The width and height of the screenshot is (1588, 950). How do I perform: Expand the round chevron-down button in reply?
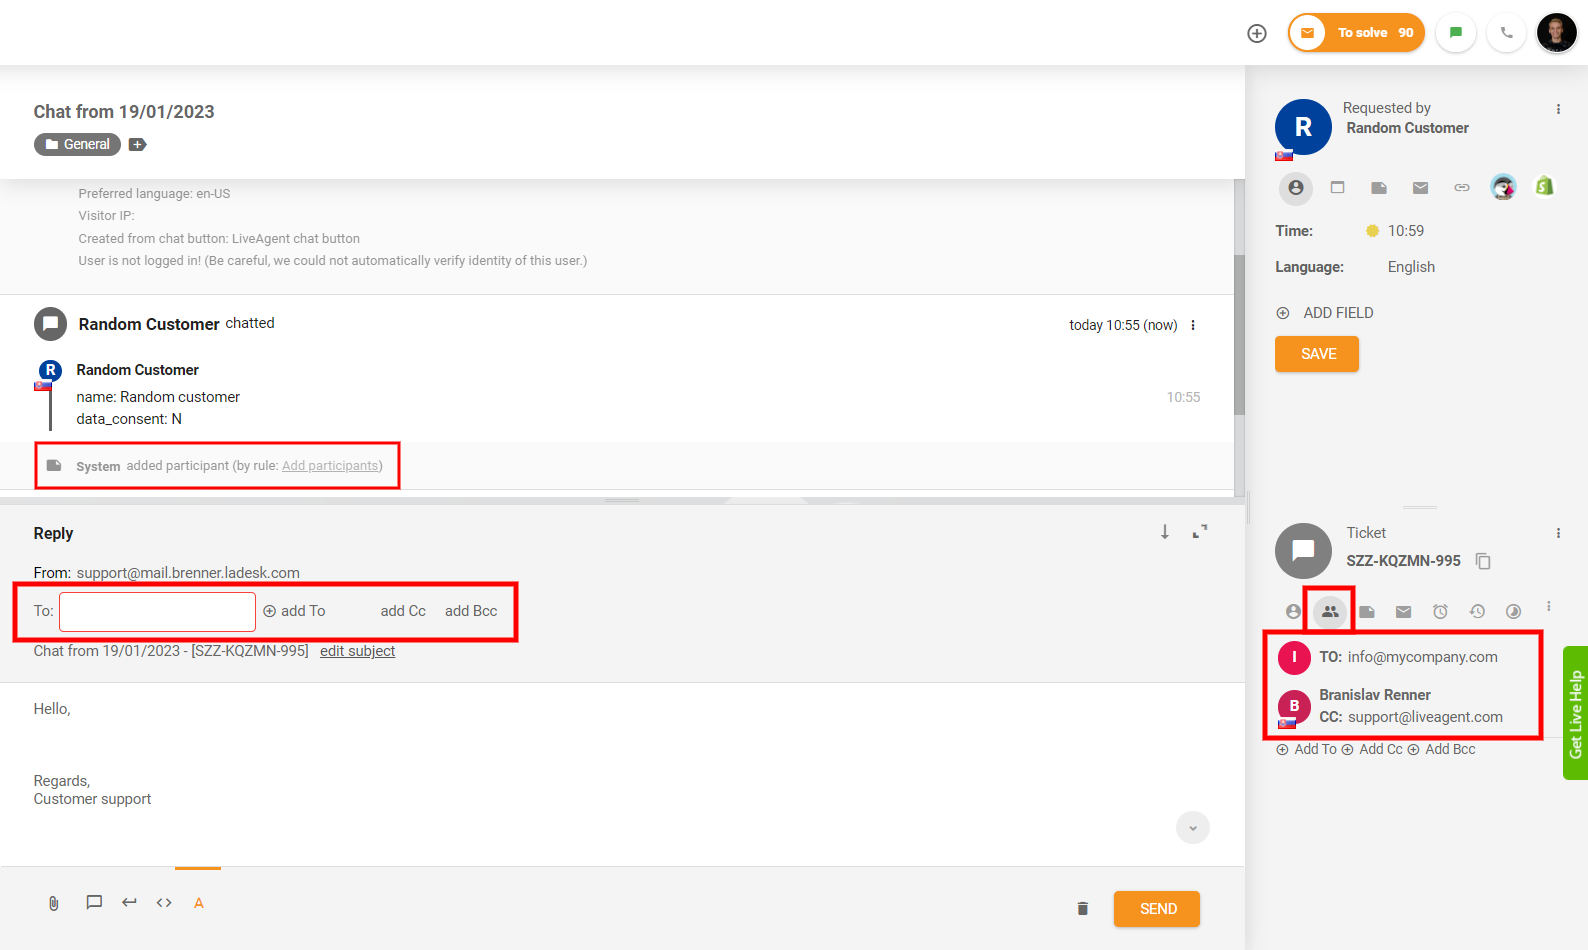(x=1192, y=828)
